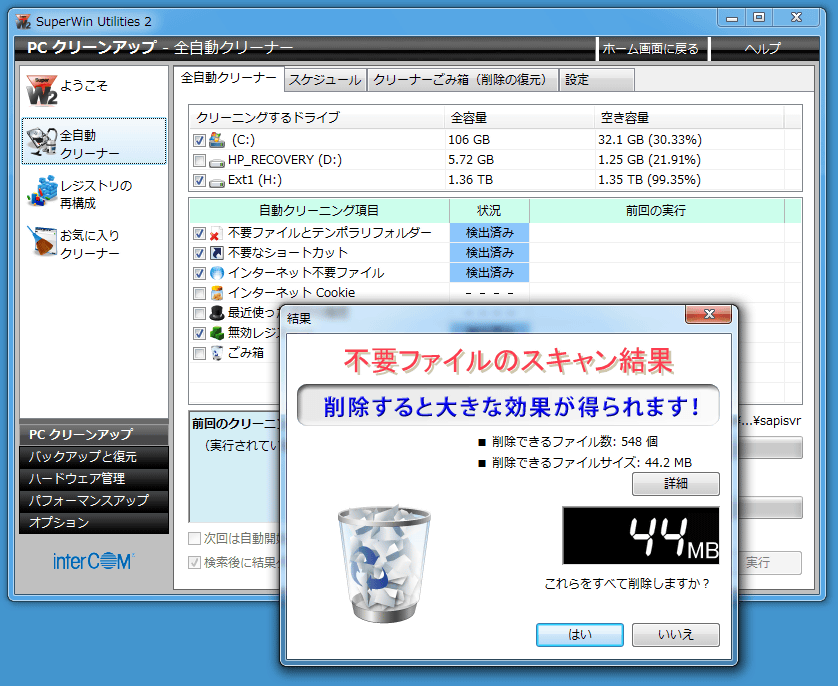Screen dimensions: 838x686
Task: Select the オプション section
Action: coord(94,523)
